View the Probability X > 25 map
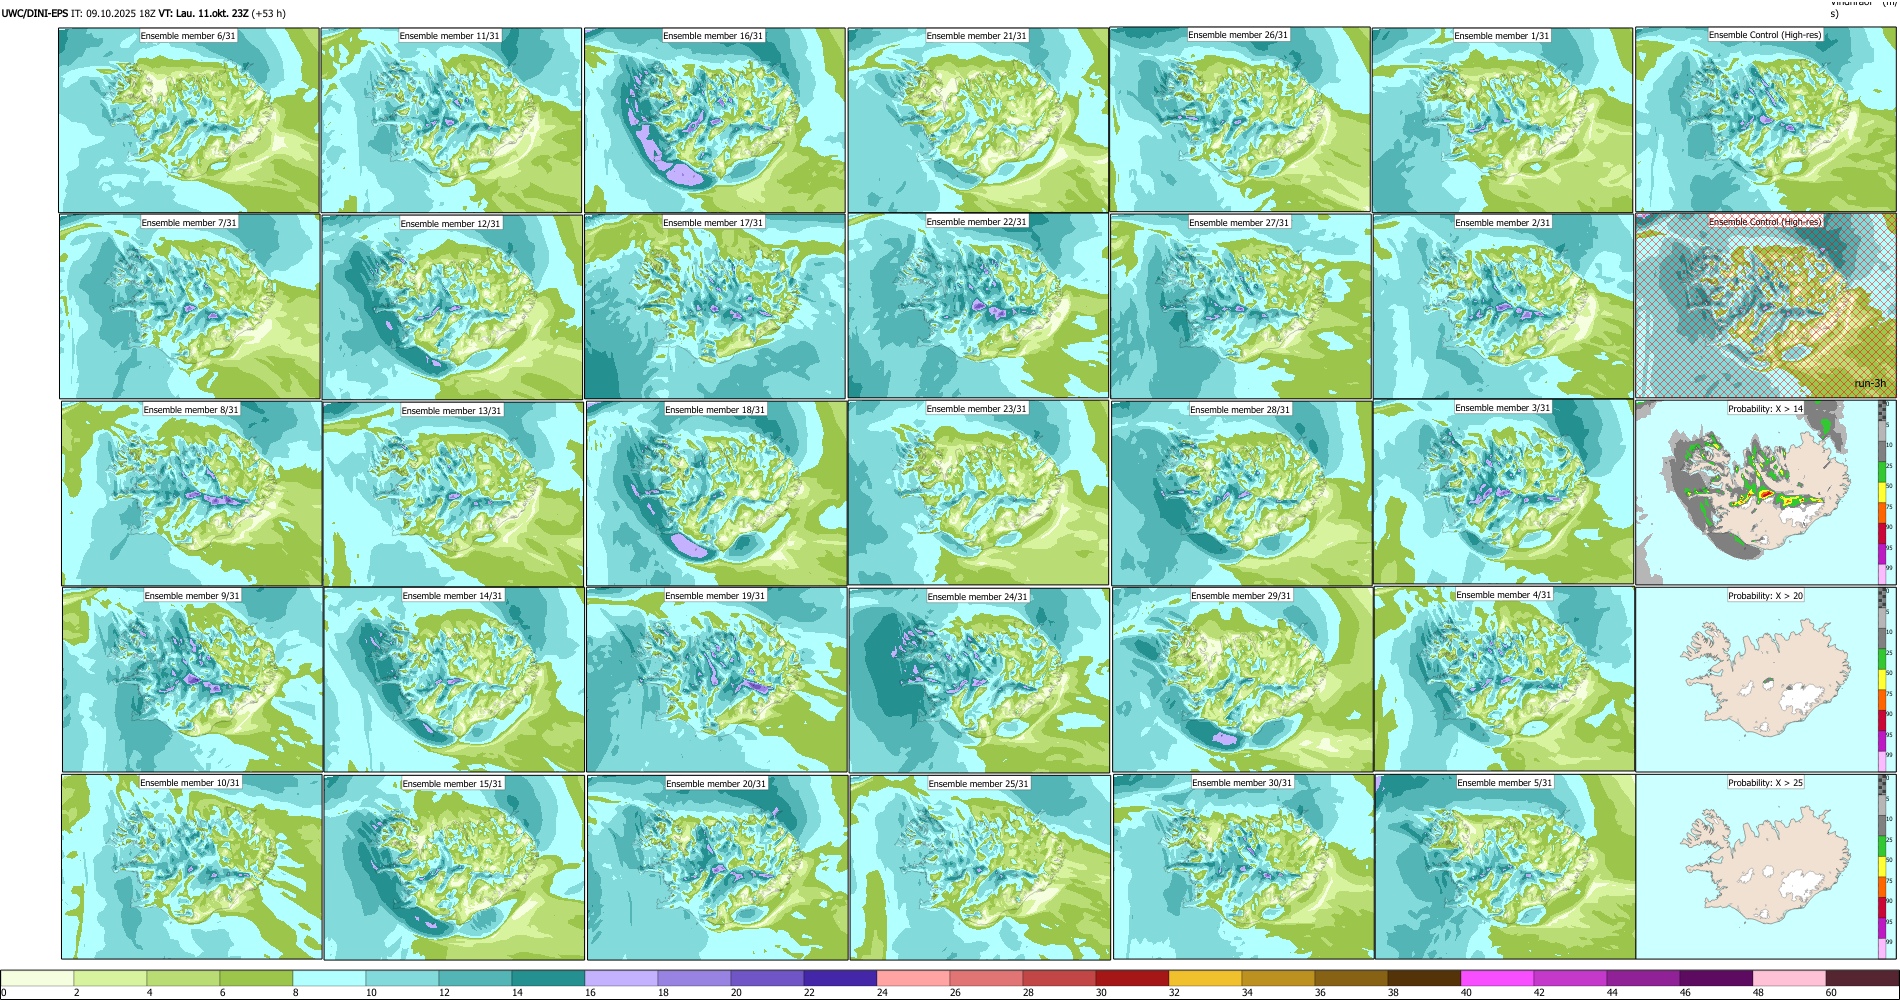 coord(1766,867)
